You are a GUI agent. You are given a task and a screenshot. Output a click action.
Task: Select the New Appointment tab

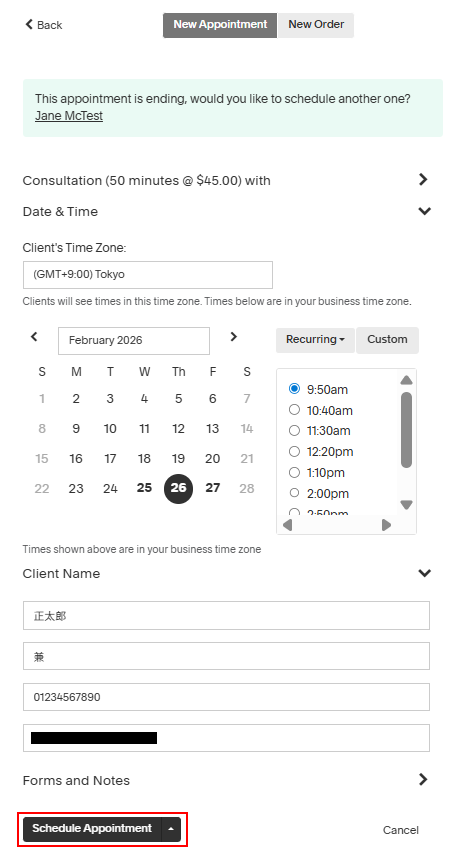tap(220, 25)
